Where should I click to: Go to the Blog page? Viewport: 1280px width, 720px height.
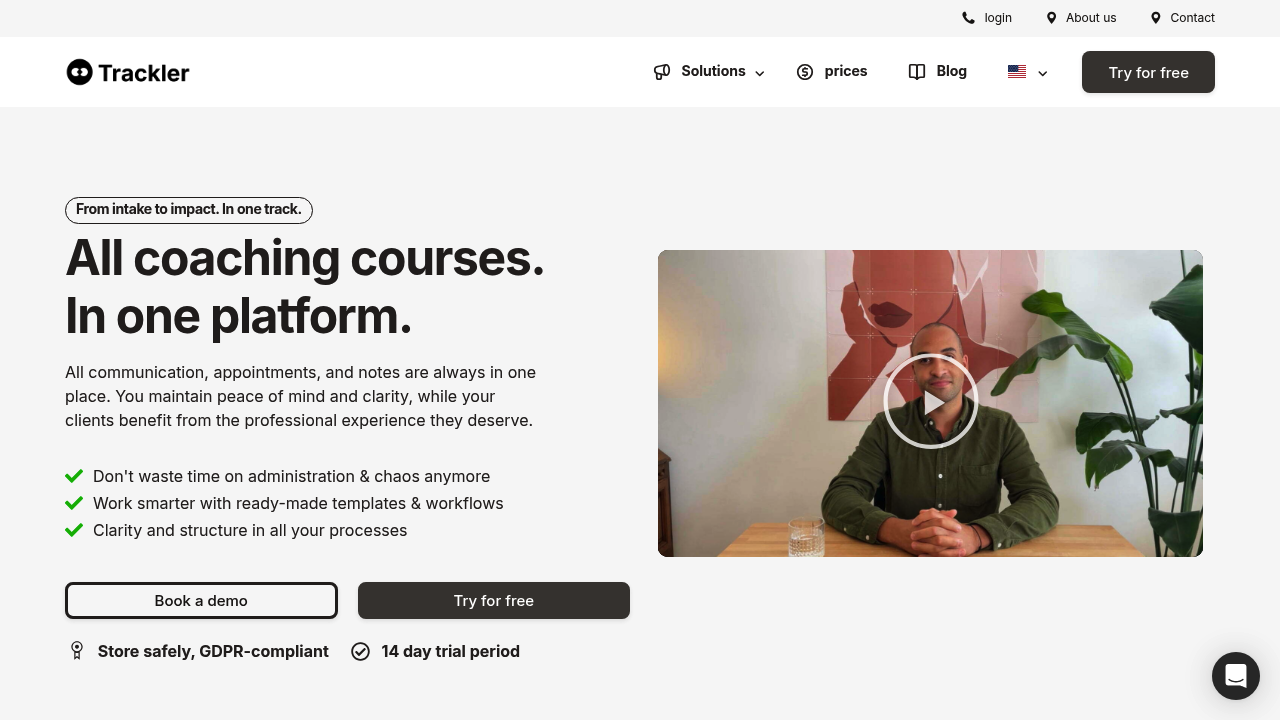coord(951,71)
